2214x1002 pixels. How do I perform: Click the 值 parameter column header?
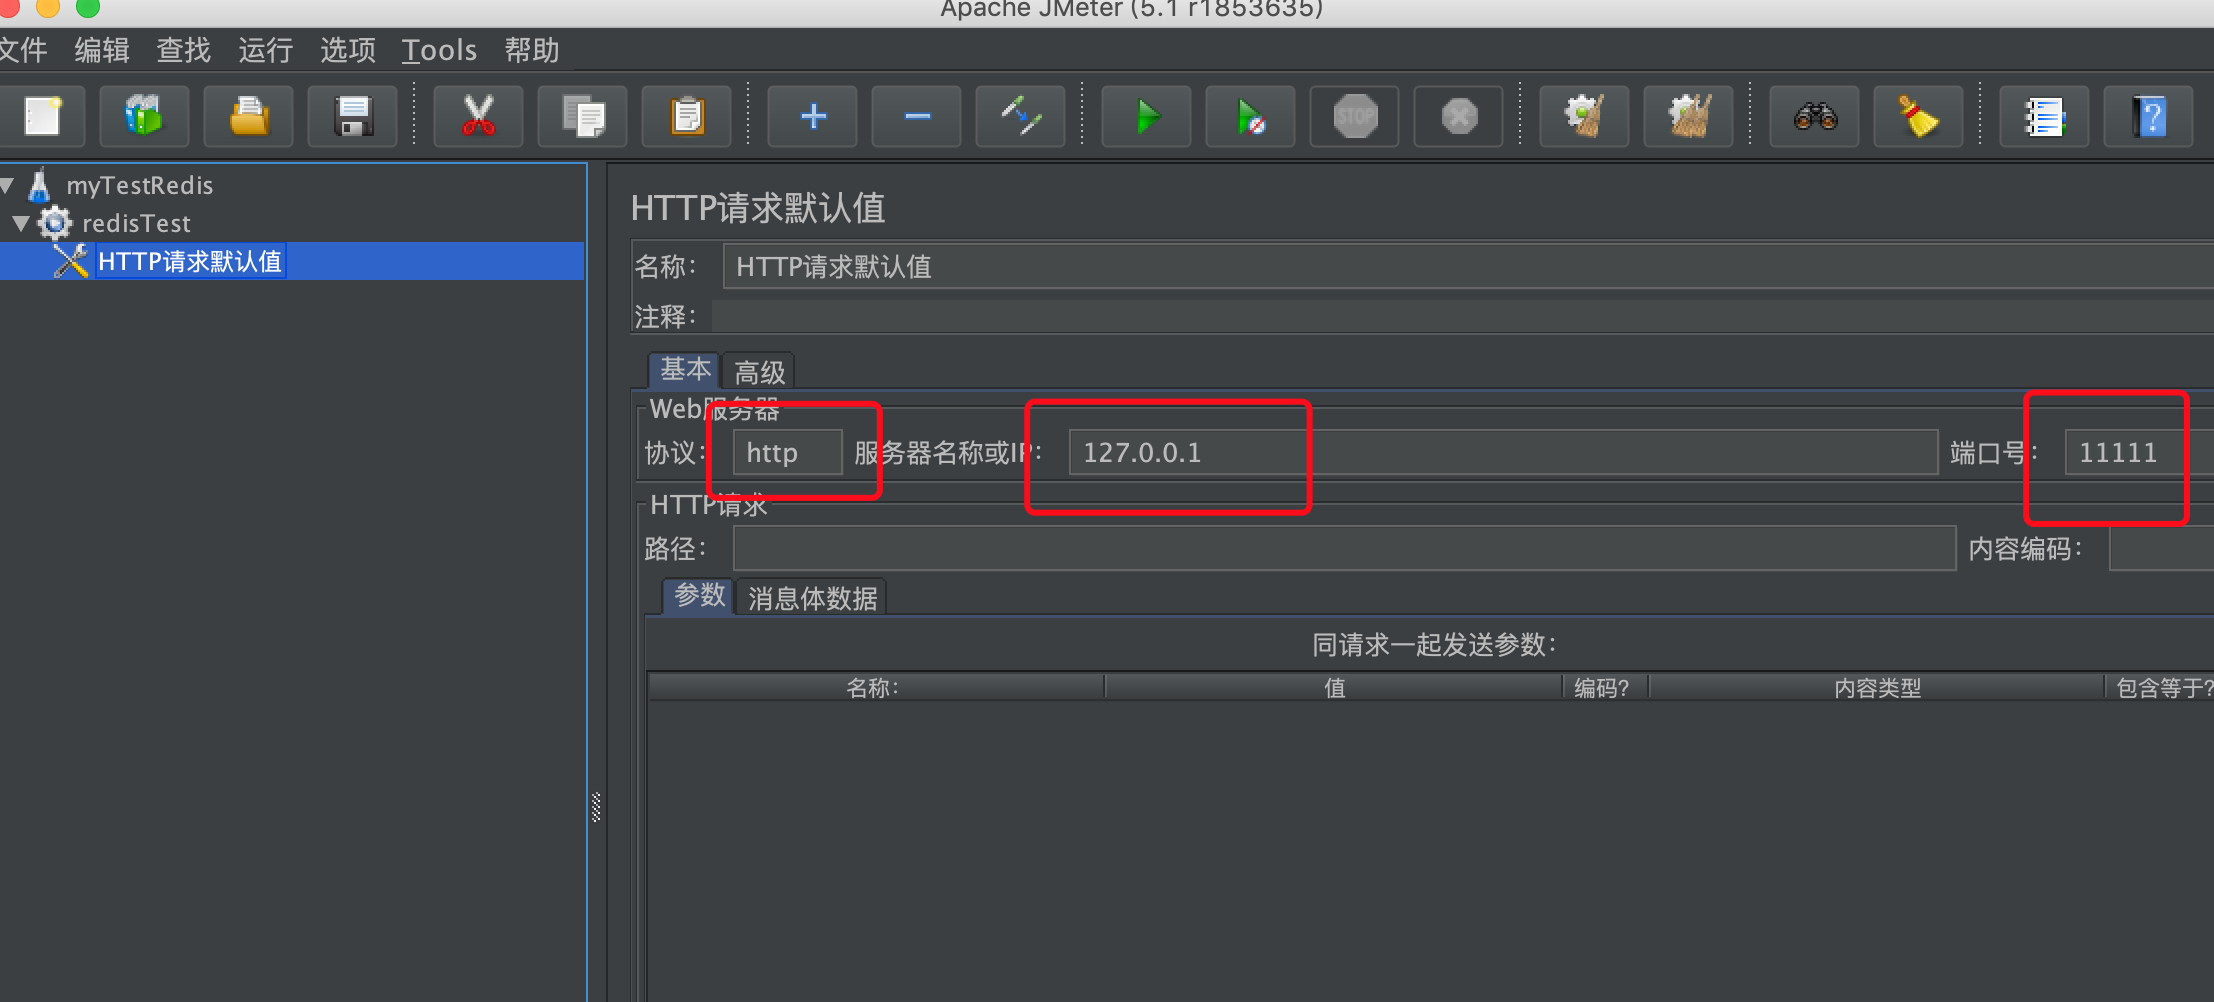pos(1334,688)
